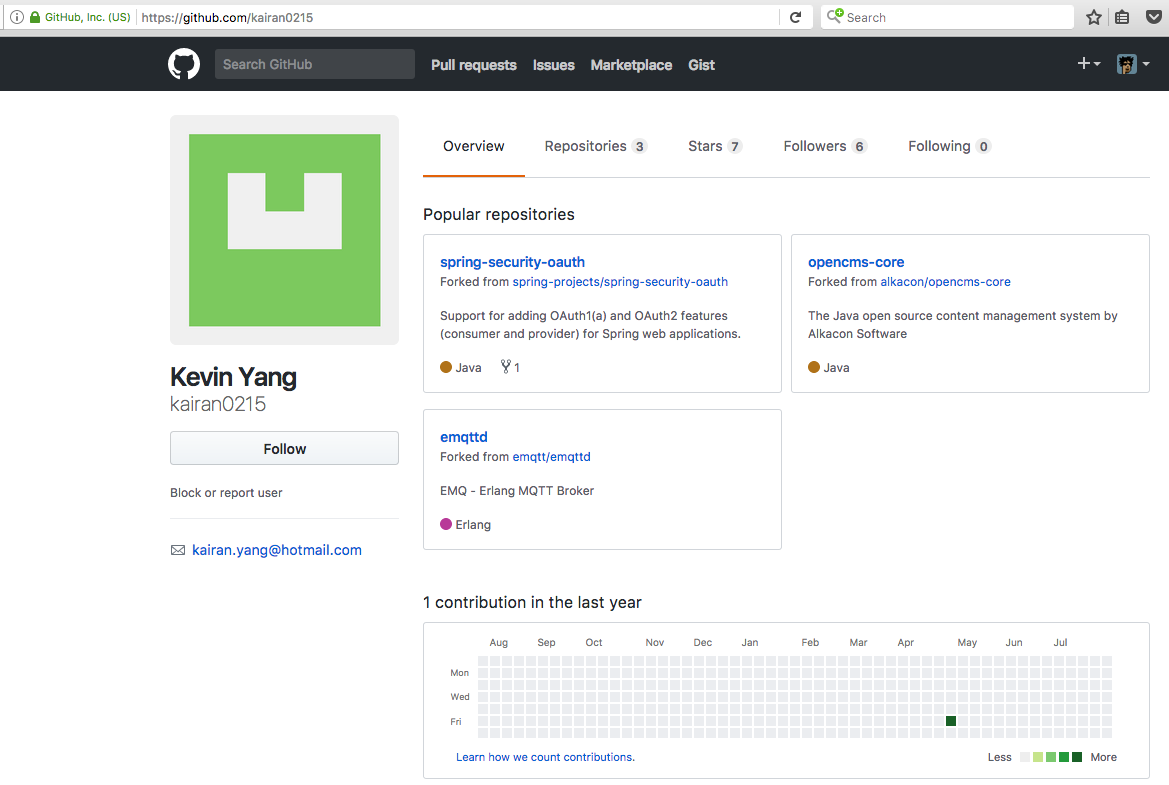
Task: Click the May month label in graph
Action: pos(967,642)
